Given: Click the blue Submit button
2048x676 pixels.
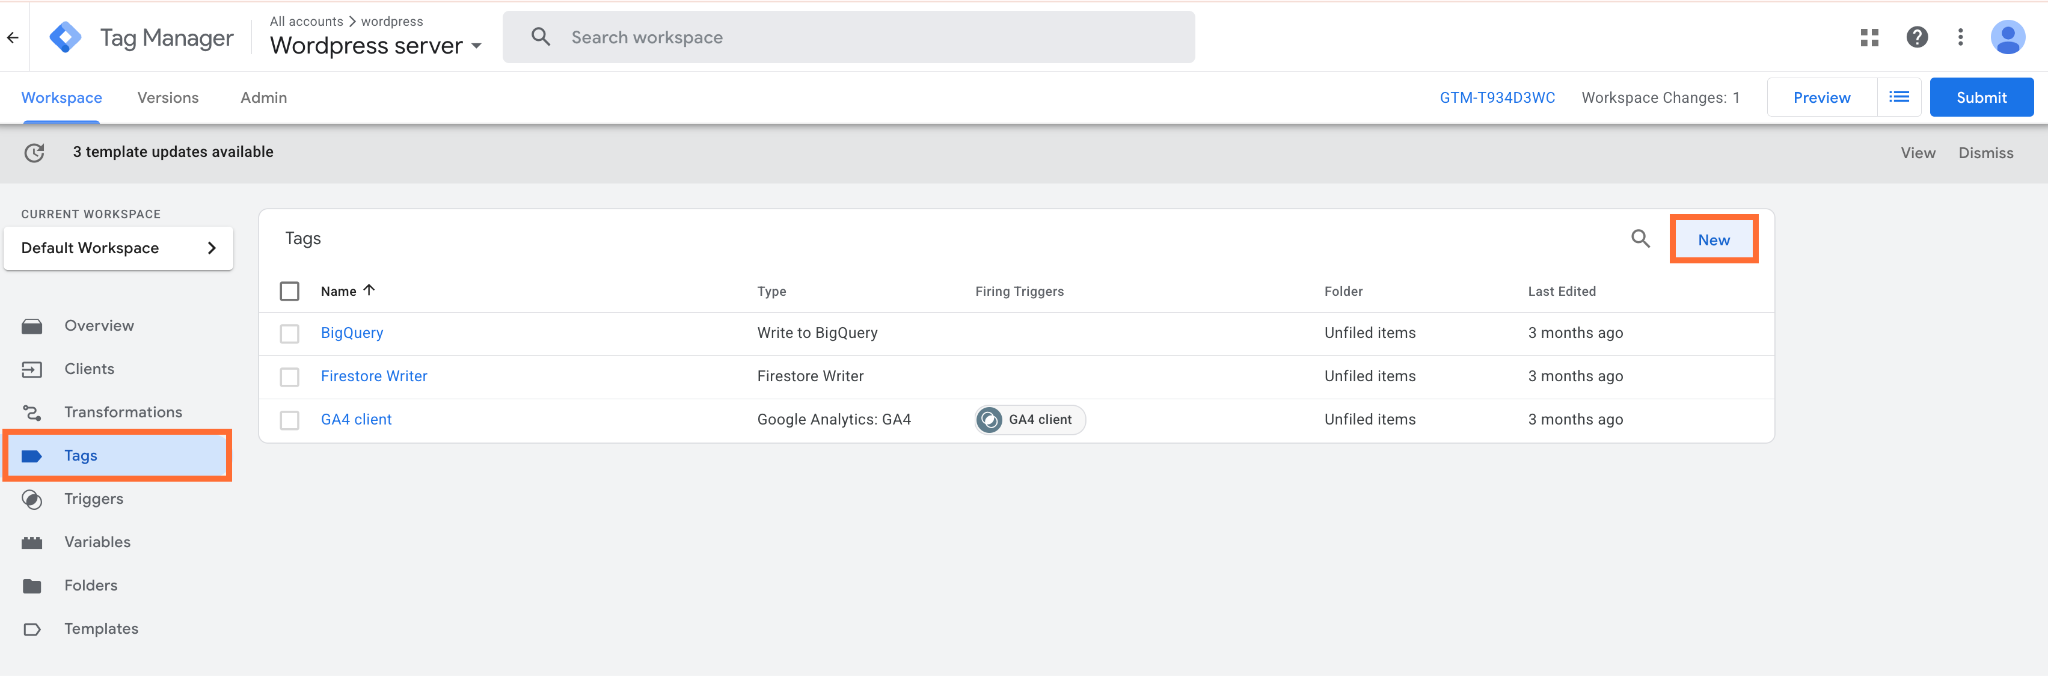Looking at the screenshot, I should [x=1981, y=97].
